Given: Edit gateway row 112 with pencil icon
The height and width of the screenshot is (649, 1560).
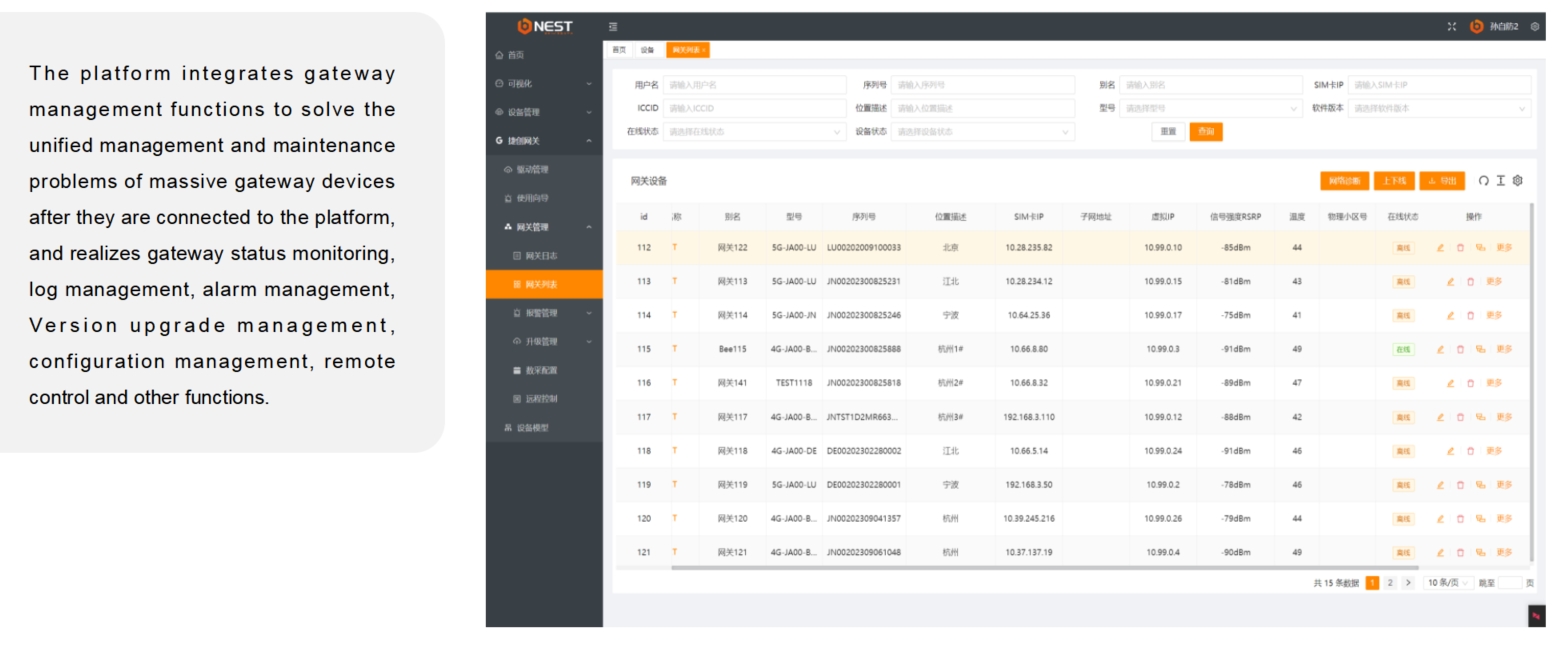Looking at the screenshot, I should pos(1440,248).
